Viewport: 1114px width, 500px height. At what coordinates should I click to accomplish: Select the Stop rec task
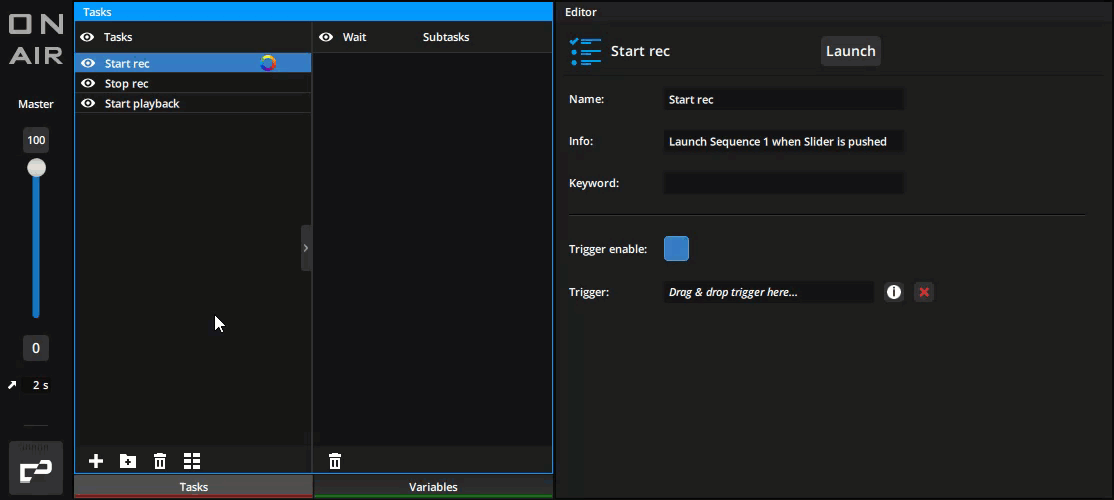193,83
